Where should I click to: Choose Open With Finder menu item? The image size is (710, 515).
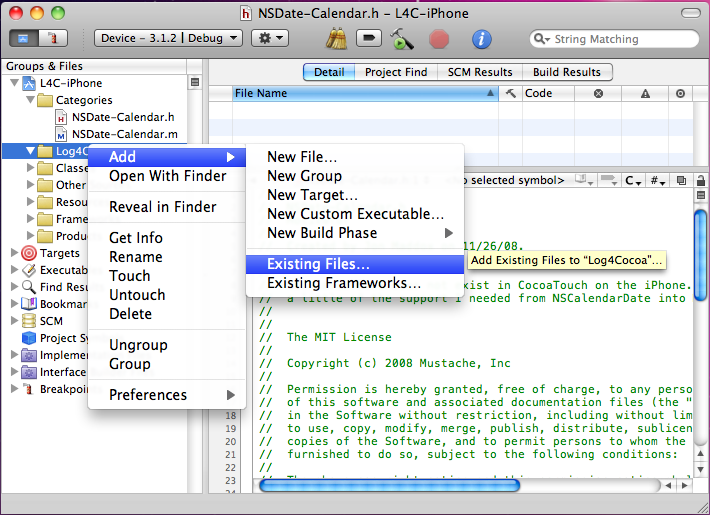pyautogui.click(x=167, y=176)
